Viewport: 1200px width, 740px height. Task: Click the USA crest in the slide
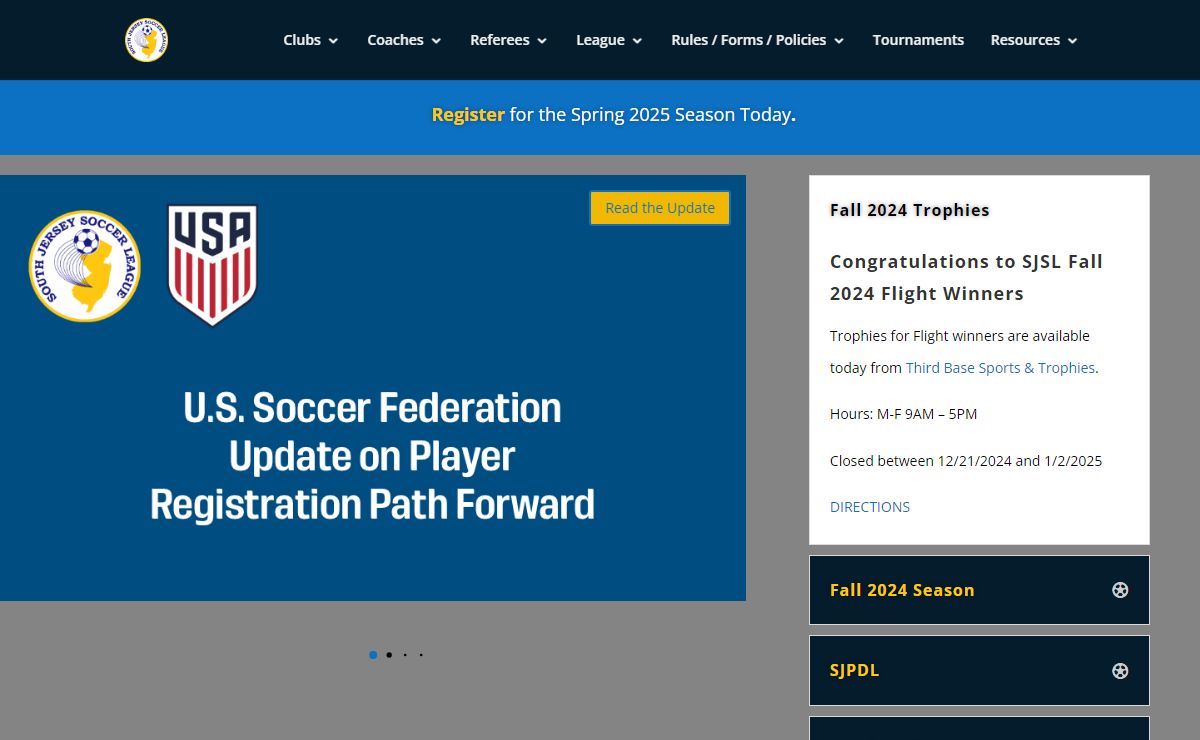tap(212, 265)
